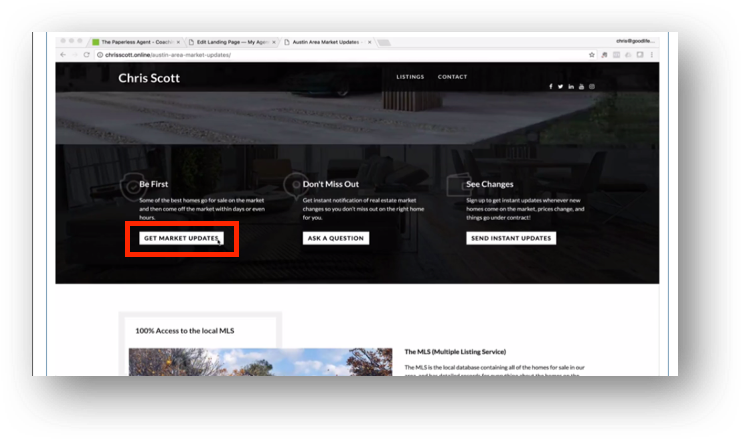The height and width of the screenshot is (441, 743).
Task: Click the See Changes heading
Action: (x=489, y=184)
